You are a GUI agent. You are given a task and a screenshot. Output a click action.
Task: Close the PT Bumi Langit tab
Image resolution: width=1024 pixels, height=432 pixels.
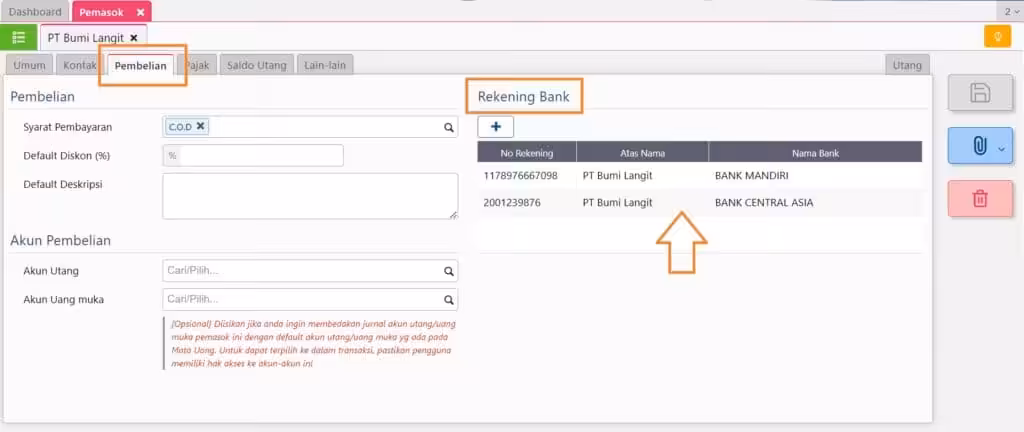134,38
